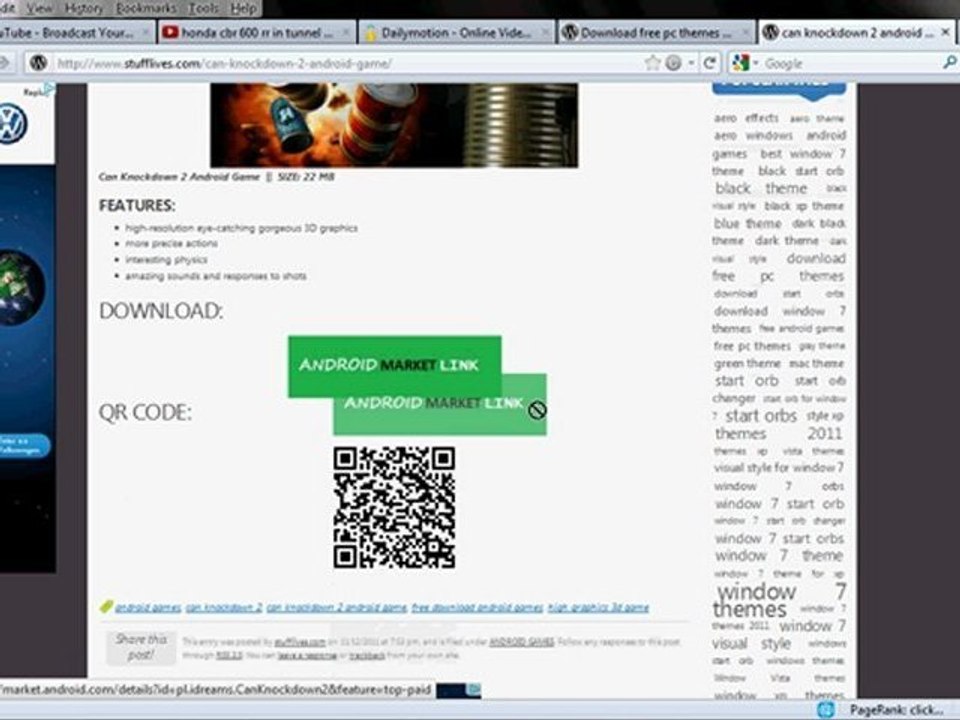Close the Download free pc themes tab
The width and height of the screenshot is (960, 720).
745,32
